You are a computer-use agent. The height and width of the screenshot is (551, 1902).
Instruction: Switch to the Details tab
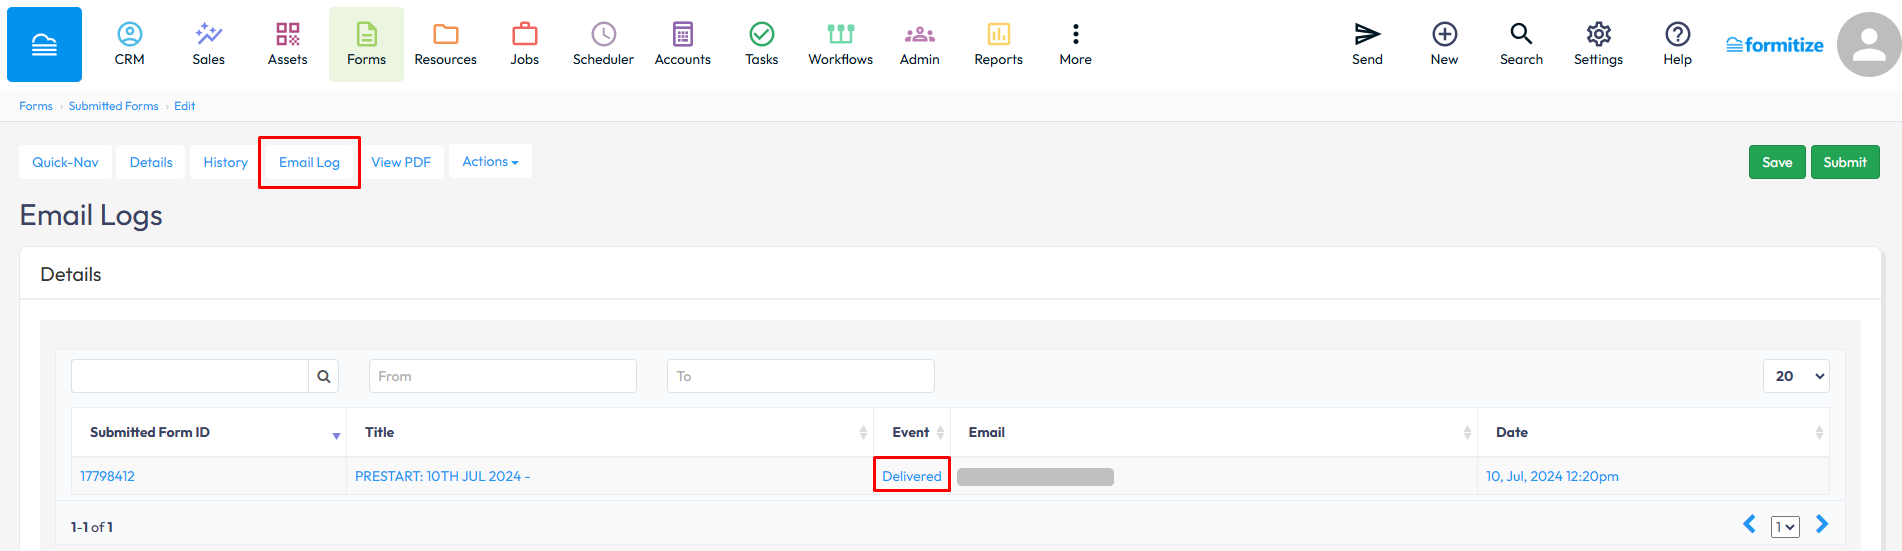tap(151, 162)
